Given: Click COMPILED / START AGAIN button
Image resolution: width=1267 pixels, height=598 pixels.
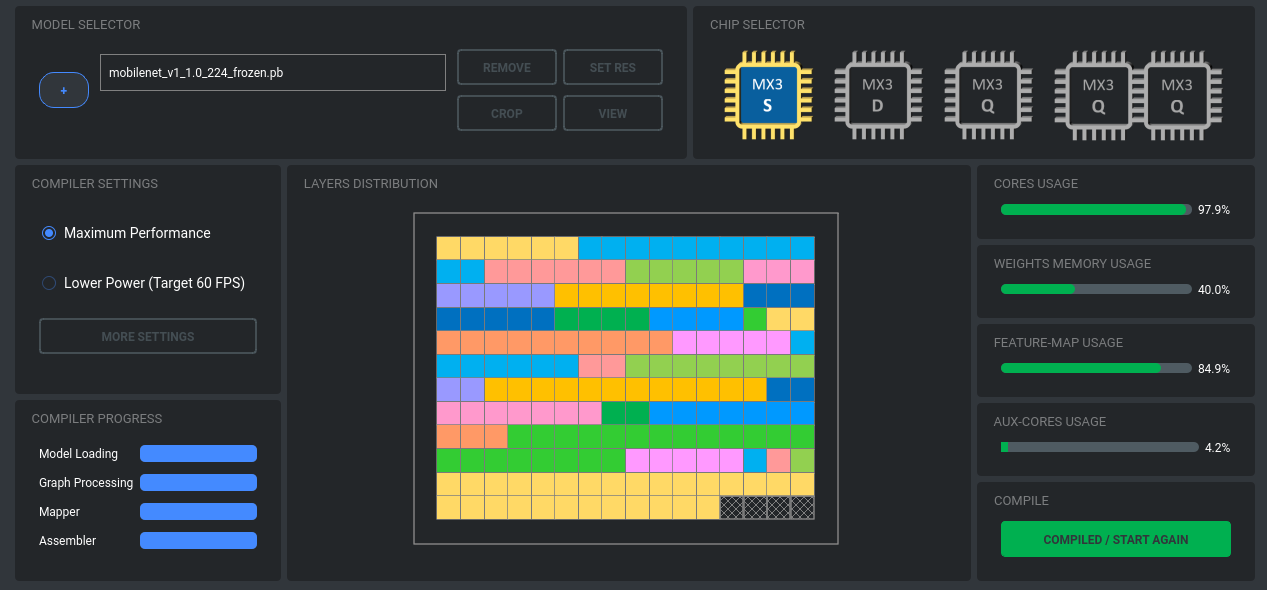Looking at the screenshot, I should (x=1115, y=539).
